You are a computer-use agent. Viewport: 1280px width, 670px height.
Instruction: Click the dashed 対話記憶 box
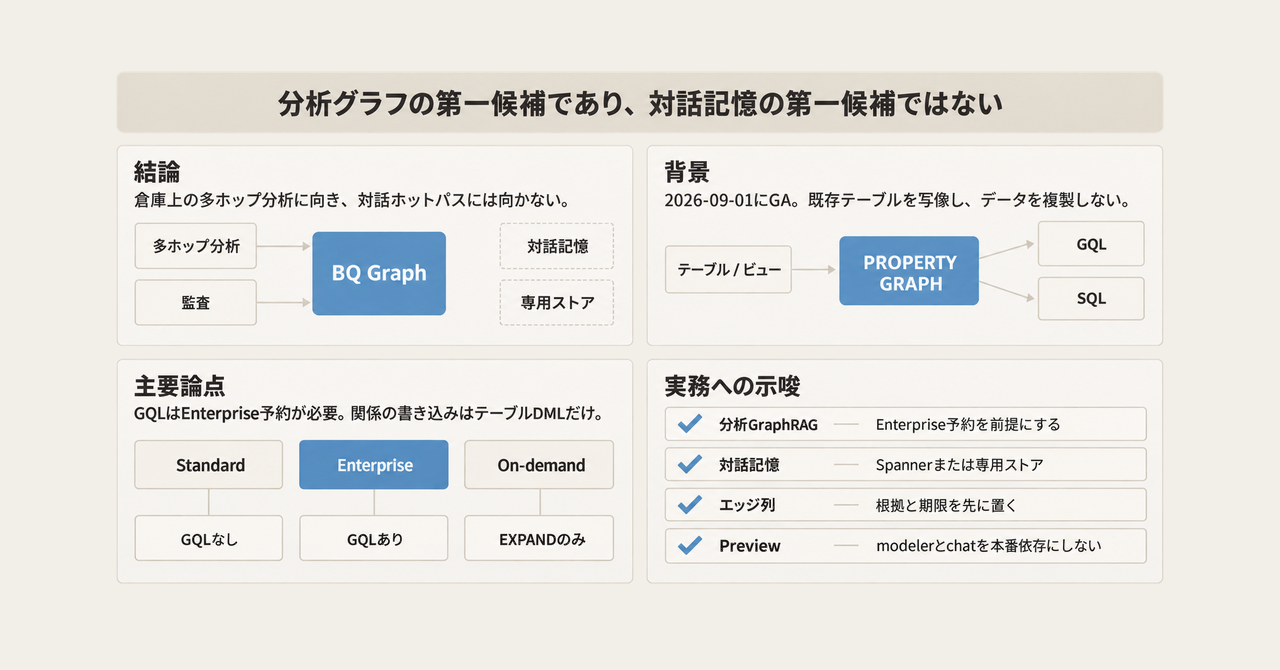[557, 246]
